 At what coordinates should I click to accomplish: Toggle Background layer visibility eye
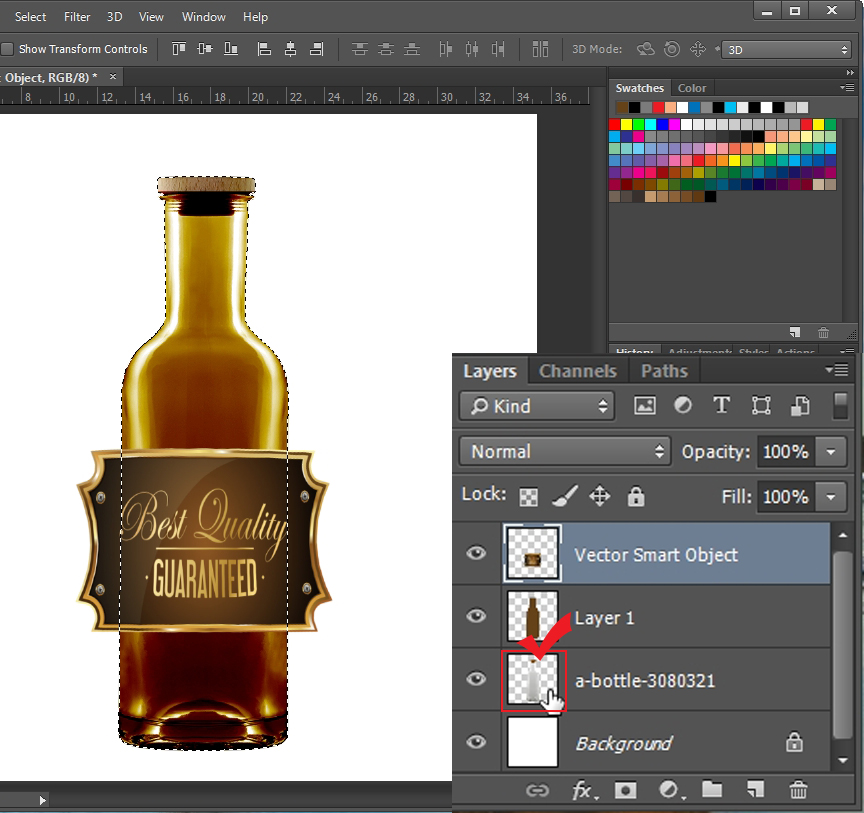(x=476, y=742)
